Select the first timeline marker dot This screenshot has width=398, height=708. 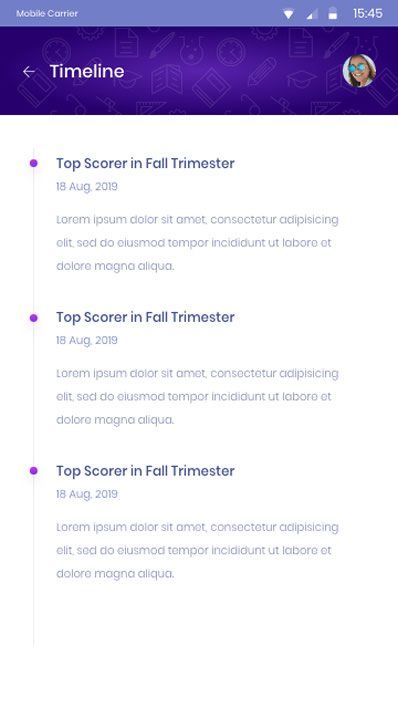pyautogui.click(x=33, y=163)
